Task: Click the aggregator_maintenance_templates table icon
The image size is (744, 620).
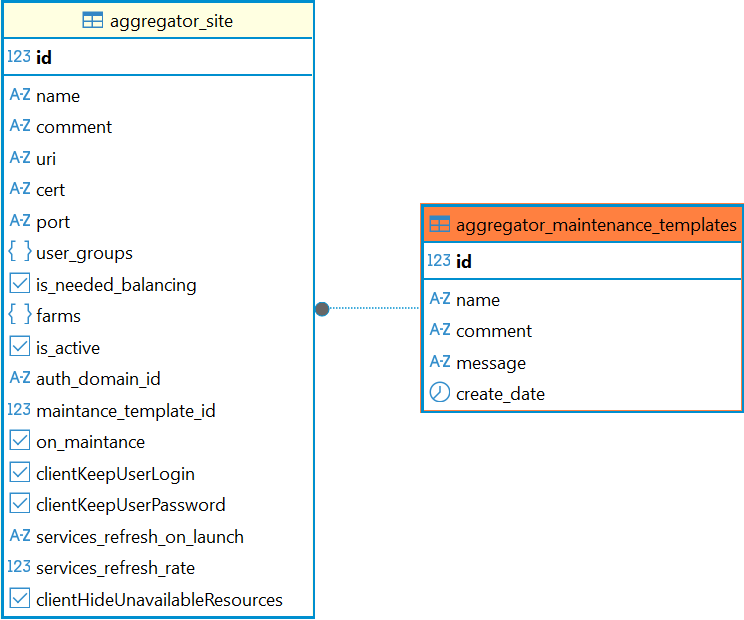Action: 439,225
